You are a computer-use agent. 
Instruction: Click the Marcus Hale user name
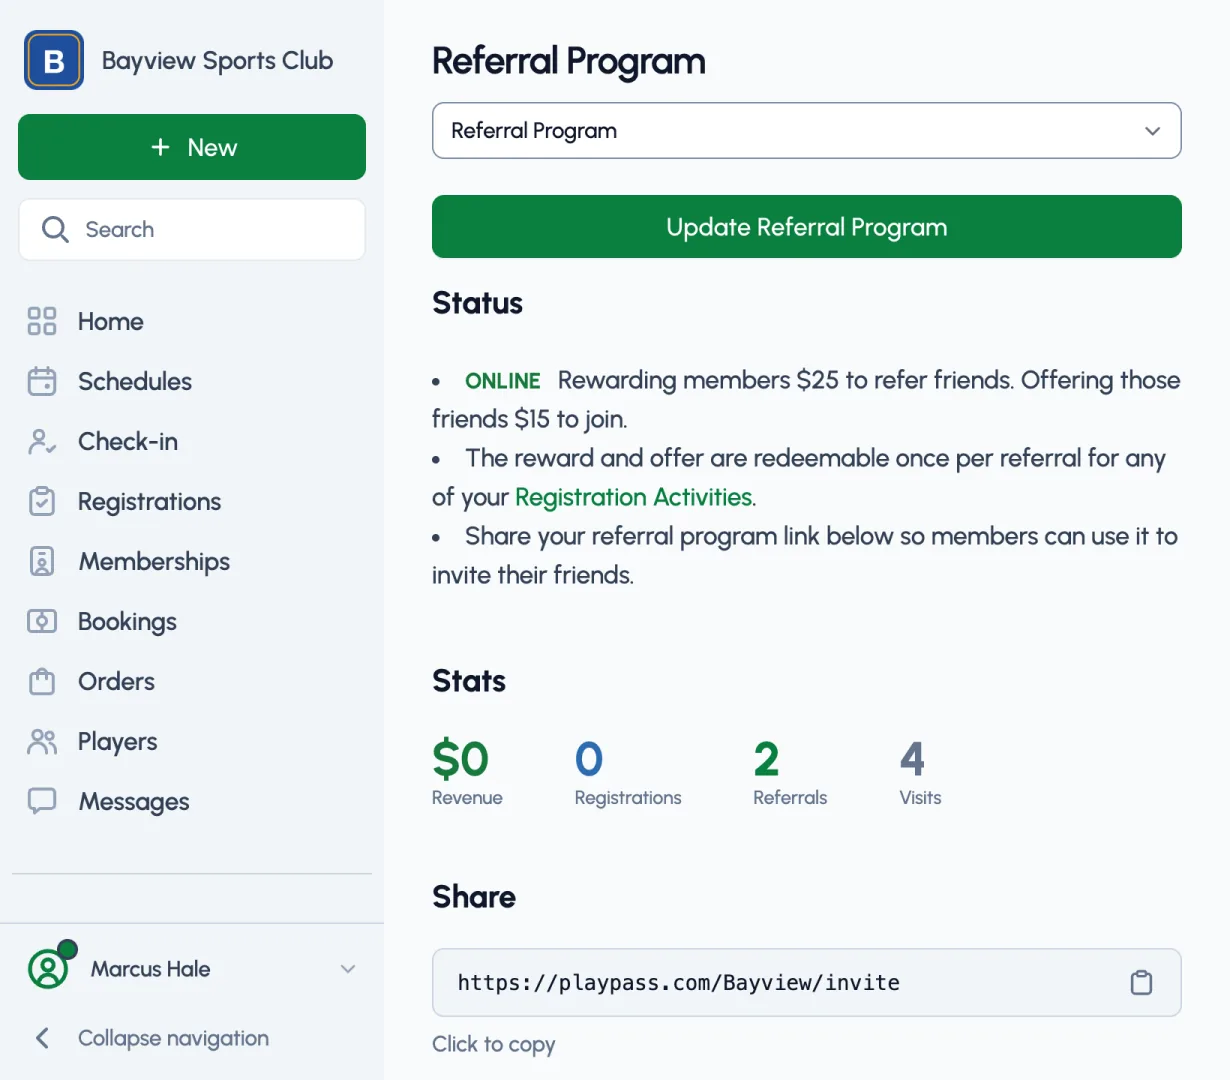[x=150, y=969]
